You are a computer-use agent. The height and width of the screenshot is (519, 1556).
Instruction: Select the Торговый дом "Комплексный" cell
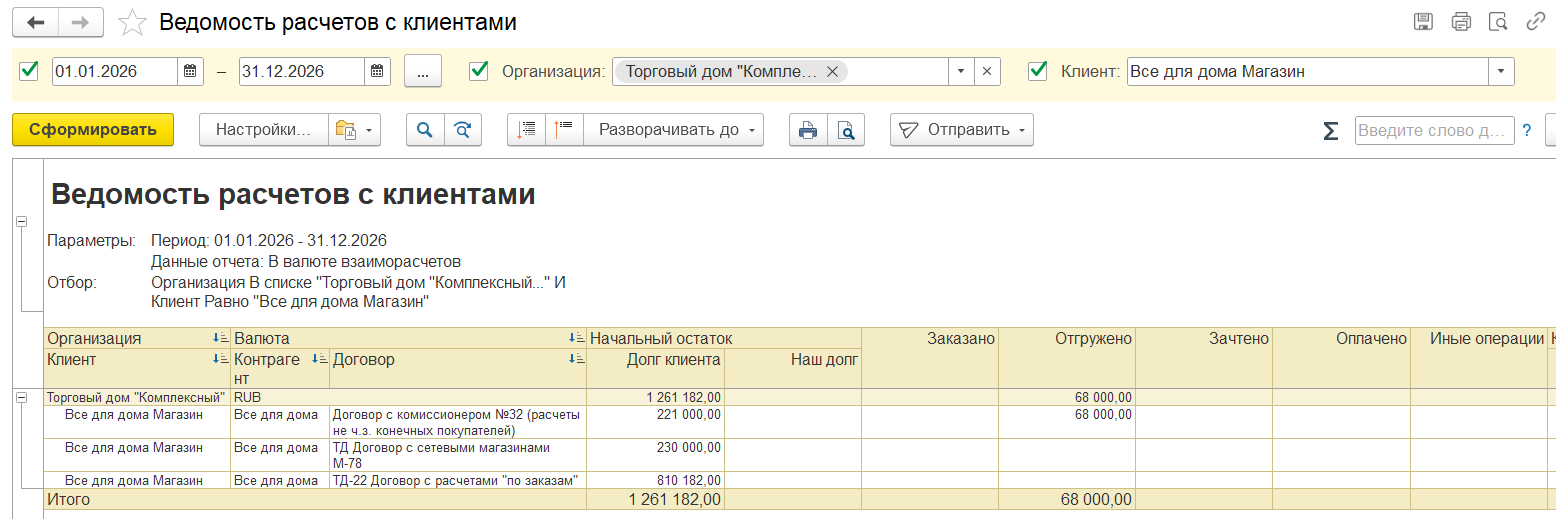click(x=137, y=397)
